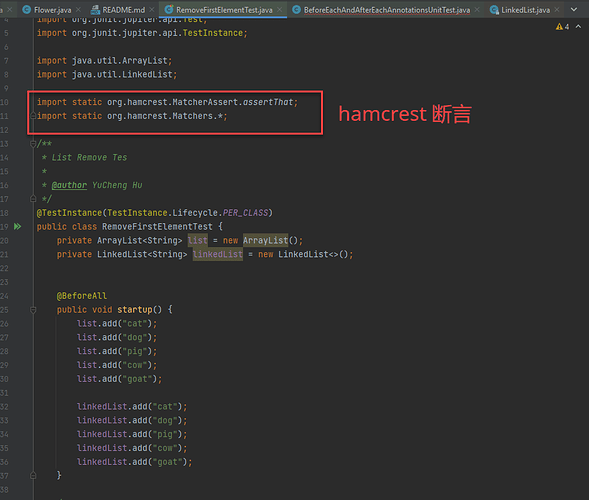Close the LinkedList.java tab

pyautogui.click(x=557, y=9)
